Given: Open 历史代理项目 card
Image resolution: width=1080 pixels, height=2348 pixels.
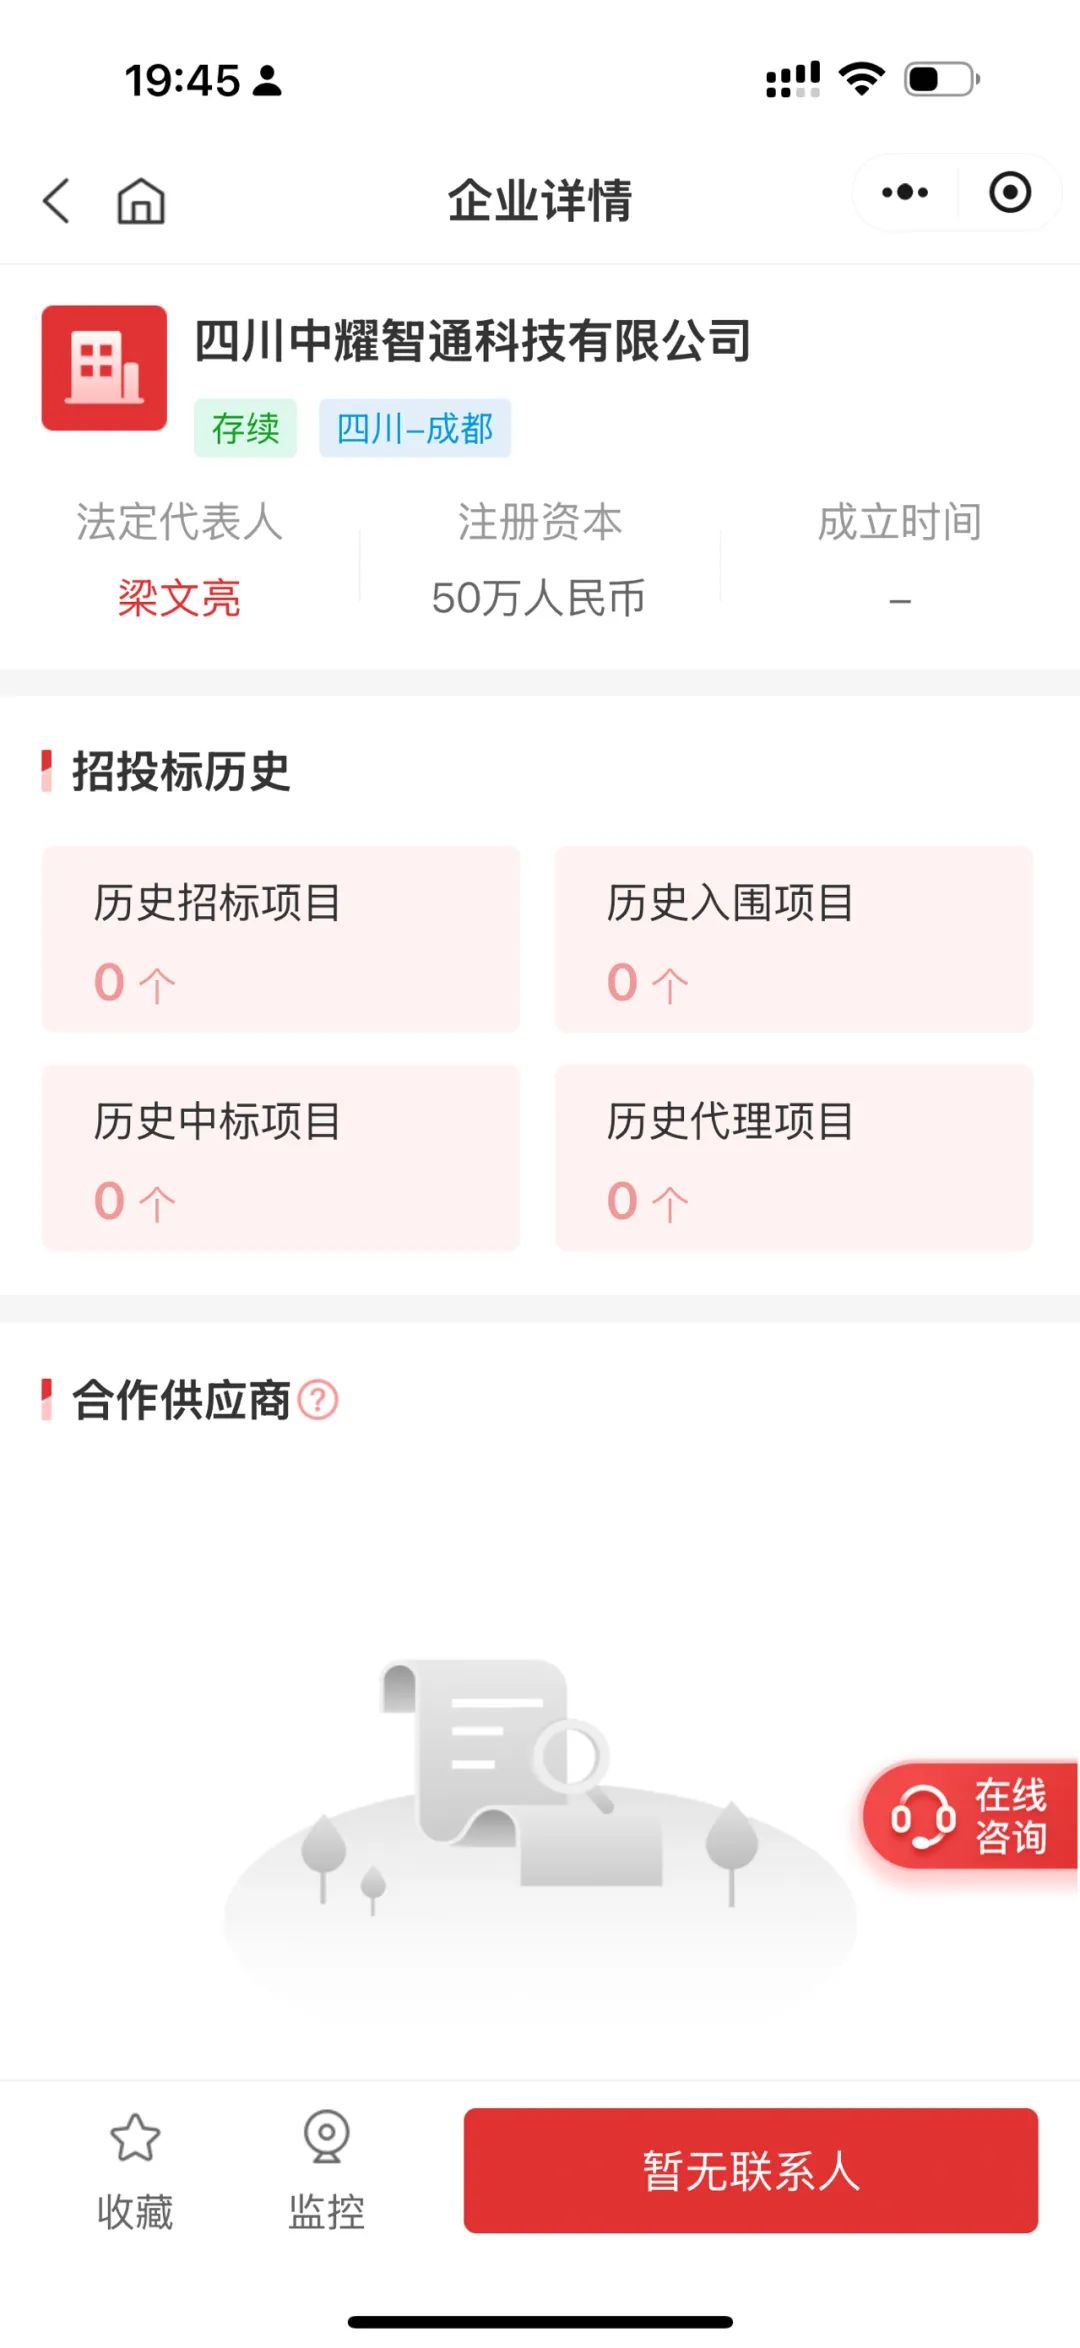Looking at the screenshot, I should 794,1158.
